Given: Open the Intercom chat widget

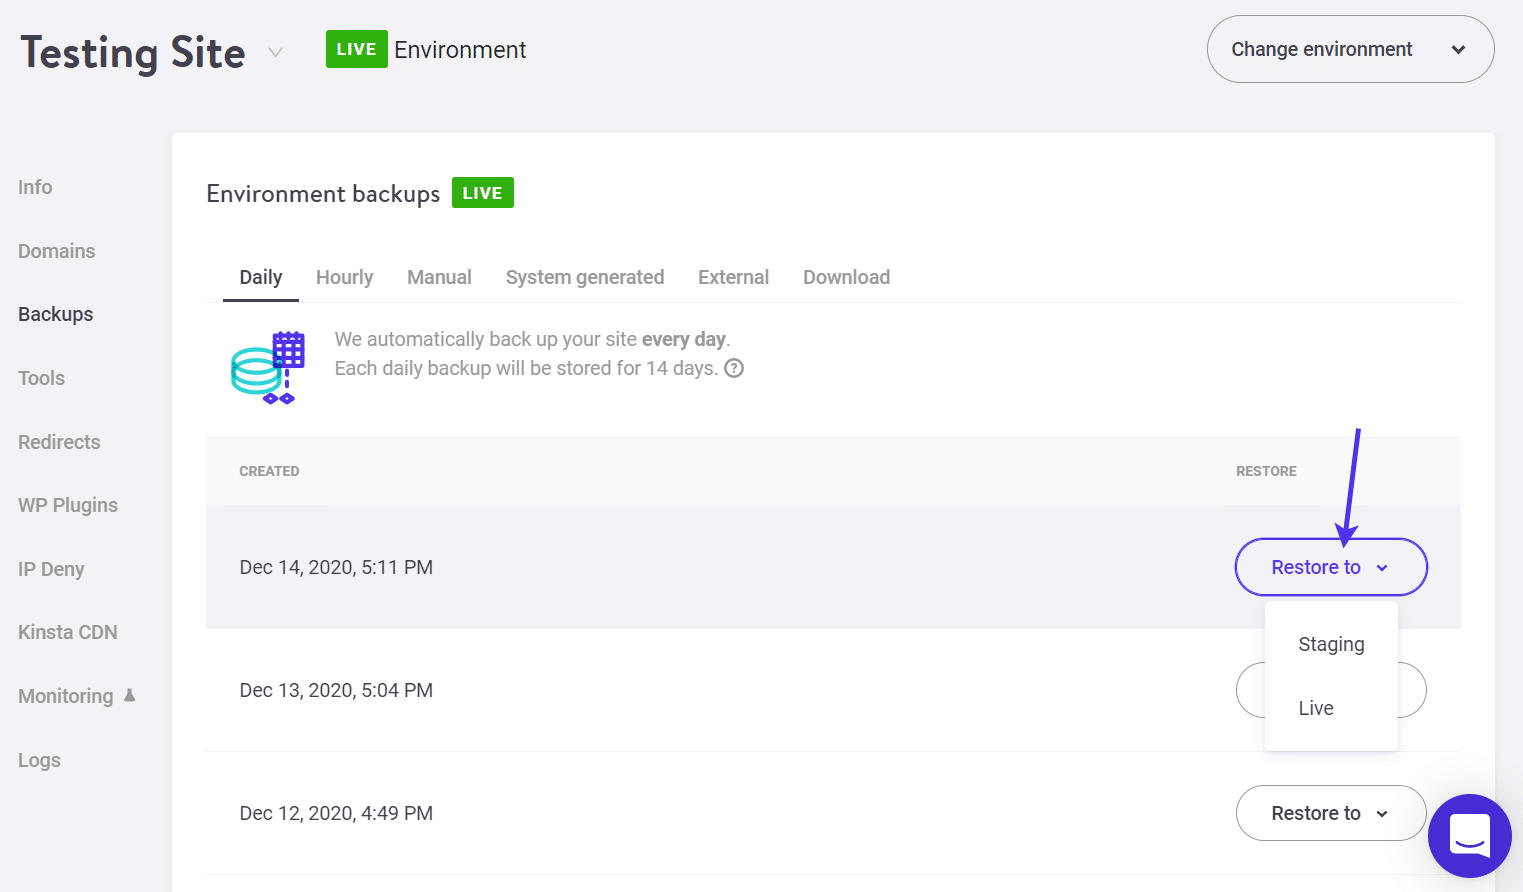Looking at the screenshot, I should pyautogui.click(x=1469, y=836).
